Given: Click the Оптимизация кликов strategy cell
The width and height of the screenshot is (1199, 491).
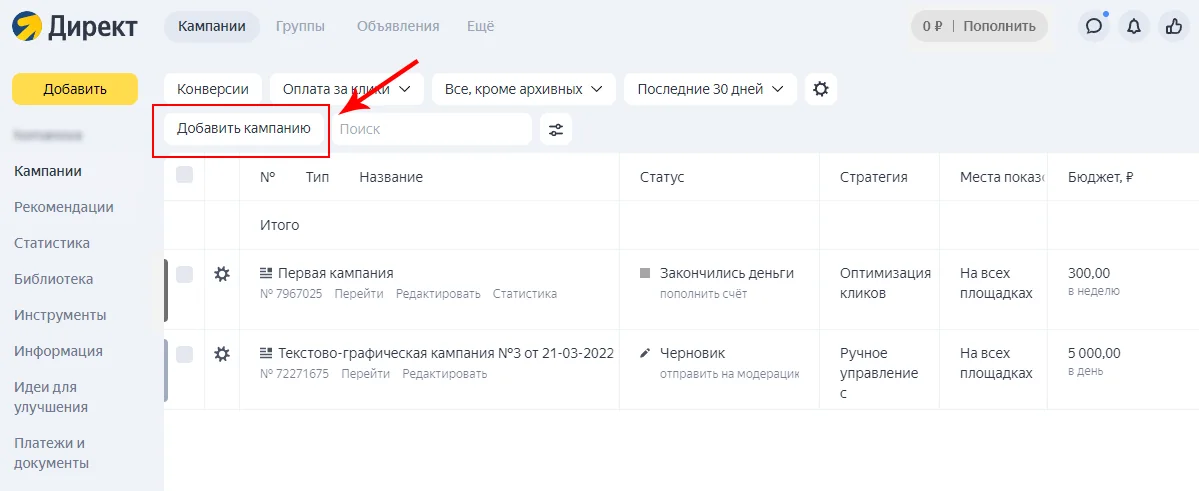Looking at the screenshot, I should coord(885,283).
